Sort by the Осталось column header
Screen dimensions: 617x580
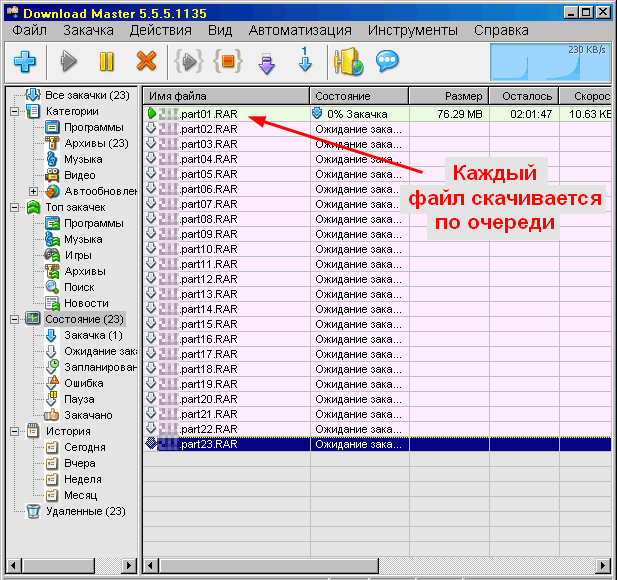click(x=524, y=96)
